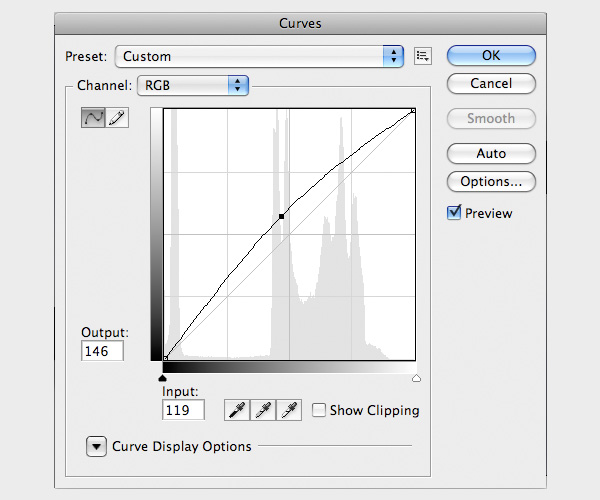Image resolution: width=600 pixels, height=500 pixels.
Task: Open the Channel dropdown set to RGB
Action: pyautogui.click(x=194, y=86)
